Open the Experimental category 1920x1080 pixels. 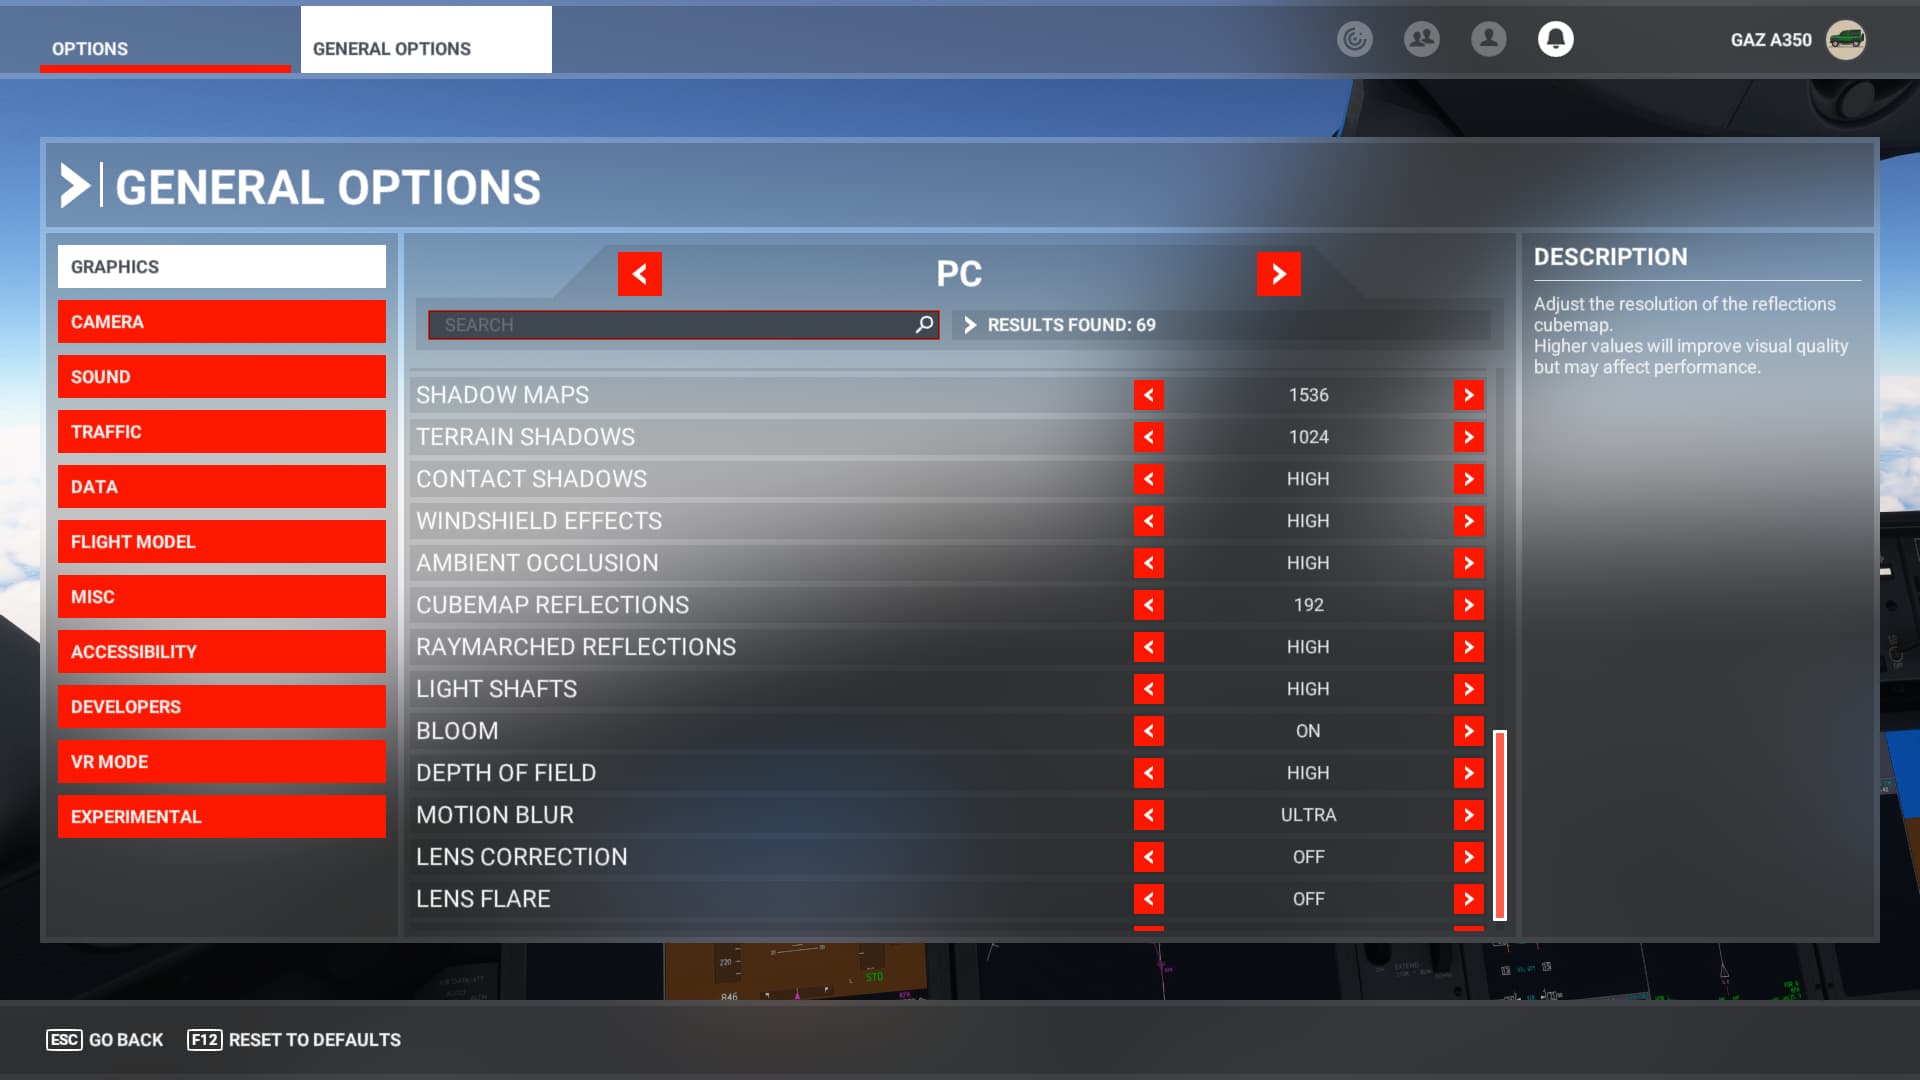point(221,817)
